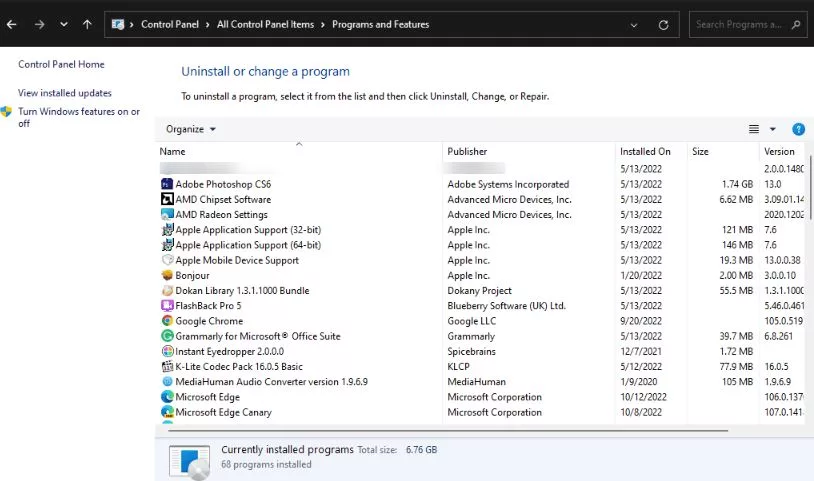The image size is (814, 481).
Task: Sort by the Version column header
Action: coord(779,152)
